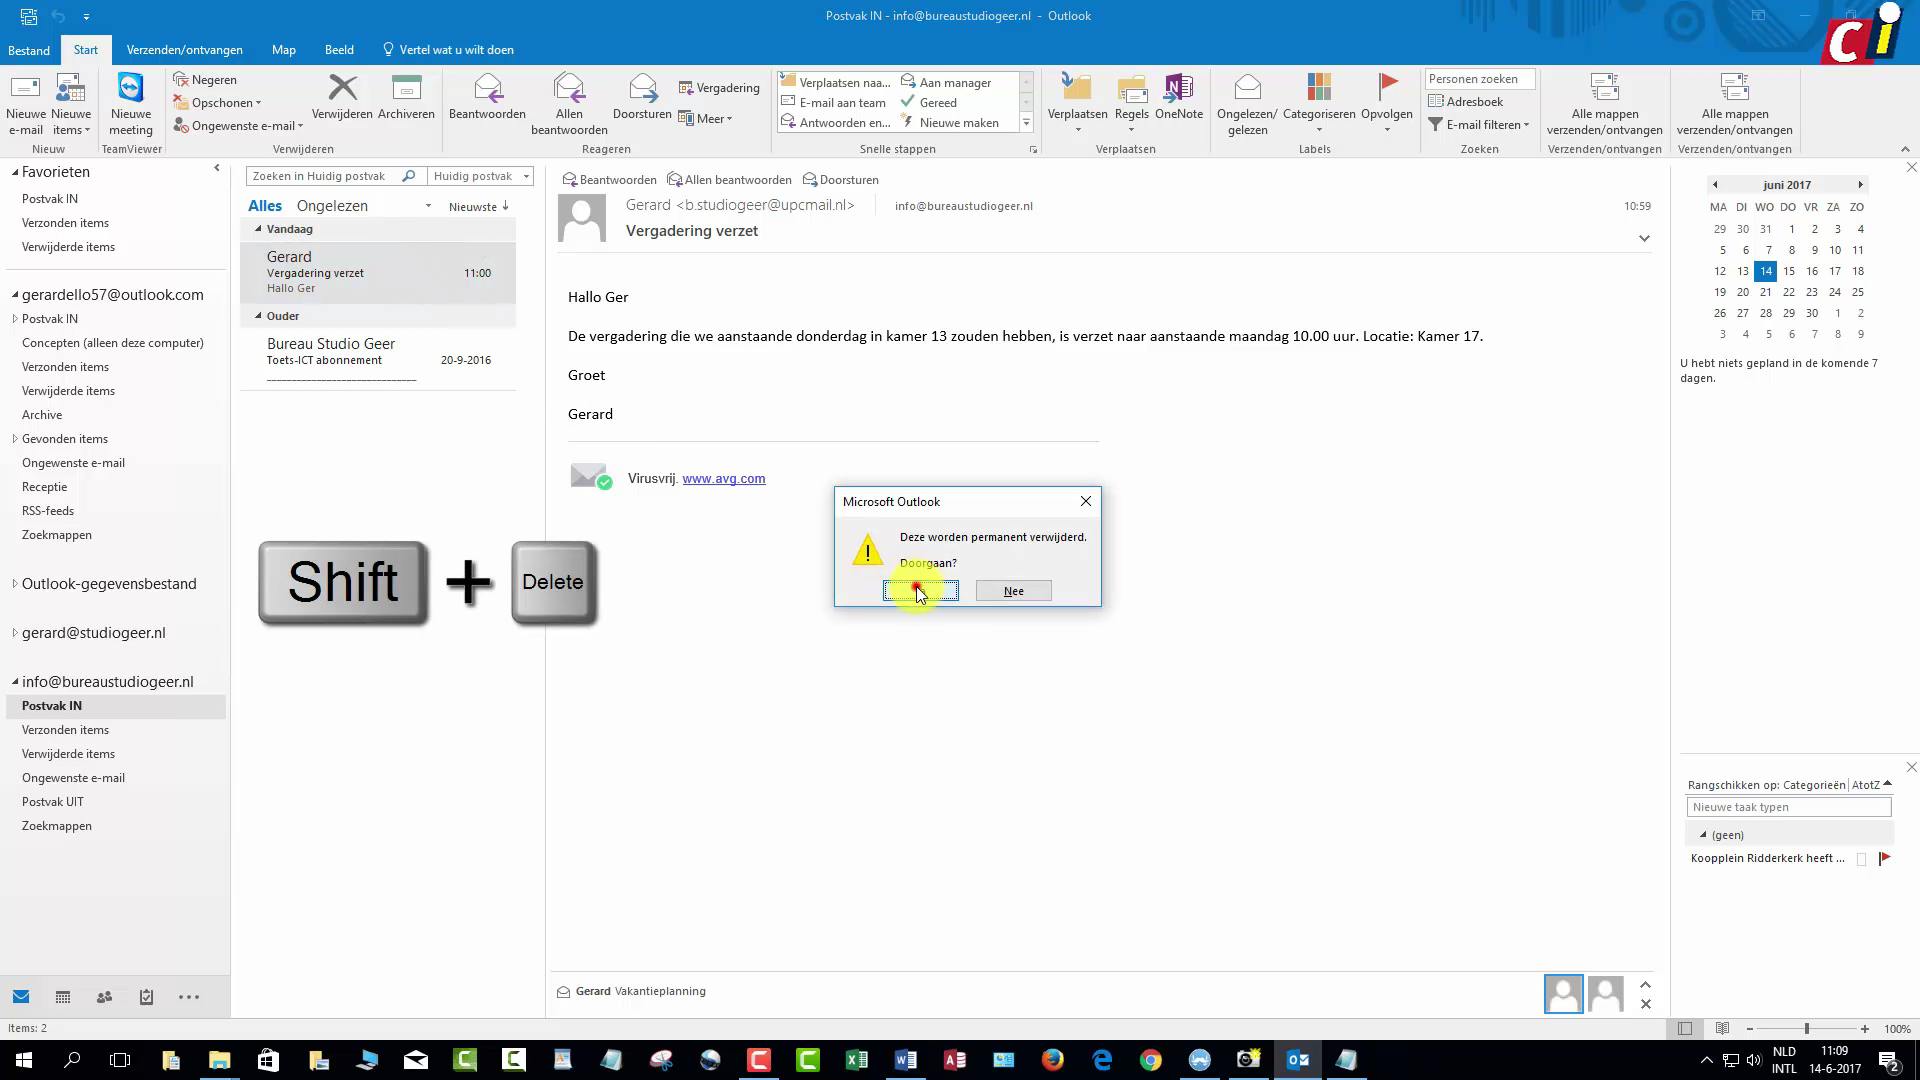Click the Regels icon in the Verplaatsen group
This screenshot has height=1080, width=1920.
tap(1131, 100)
